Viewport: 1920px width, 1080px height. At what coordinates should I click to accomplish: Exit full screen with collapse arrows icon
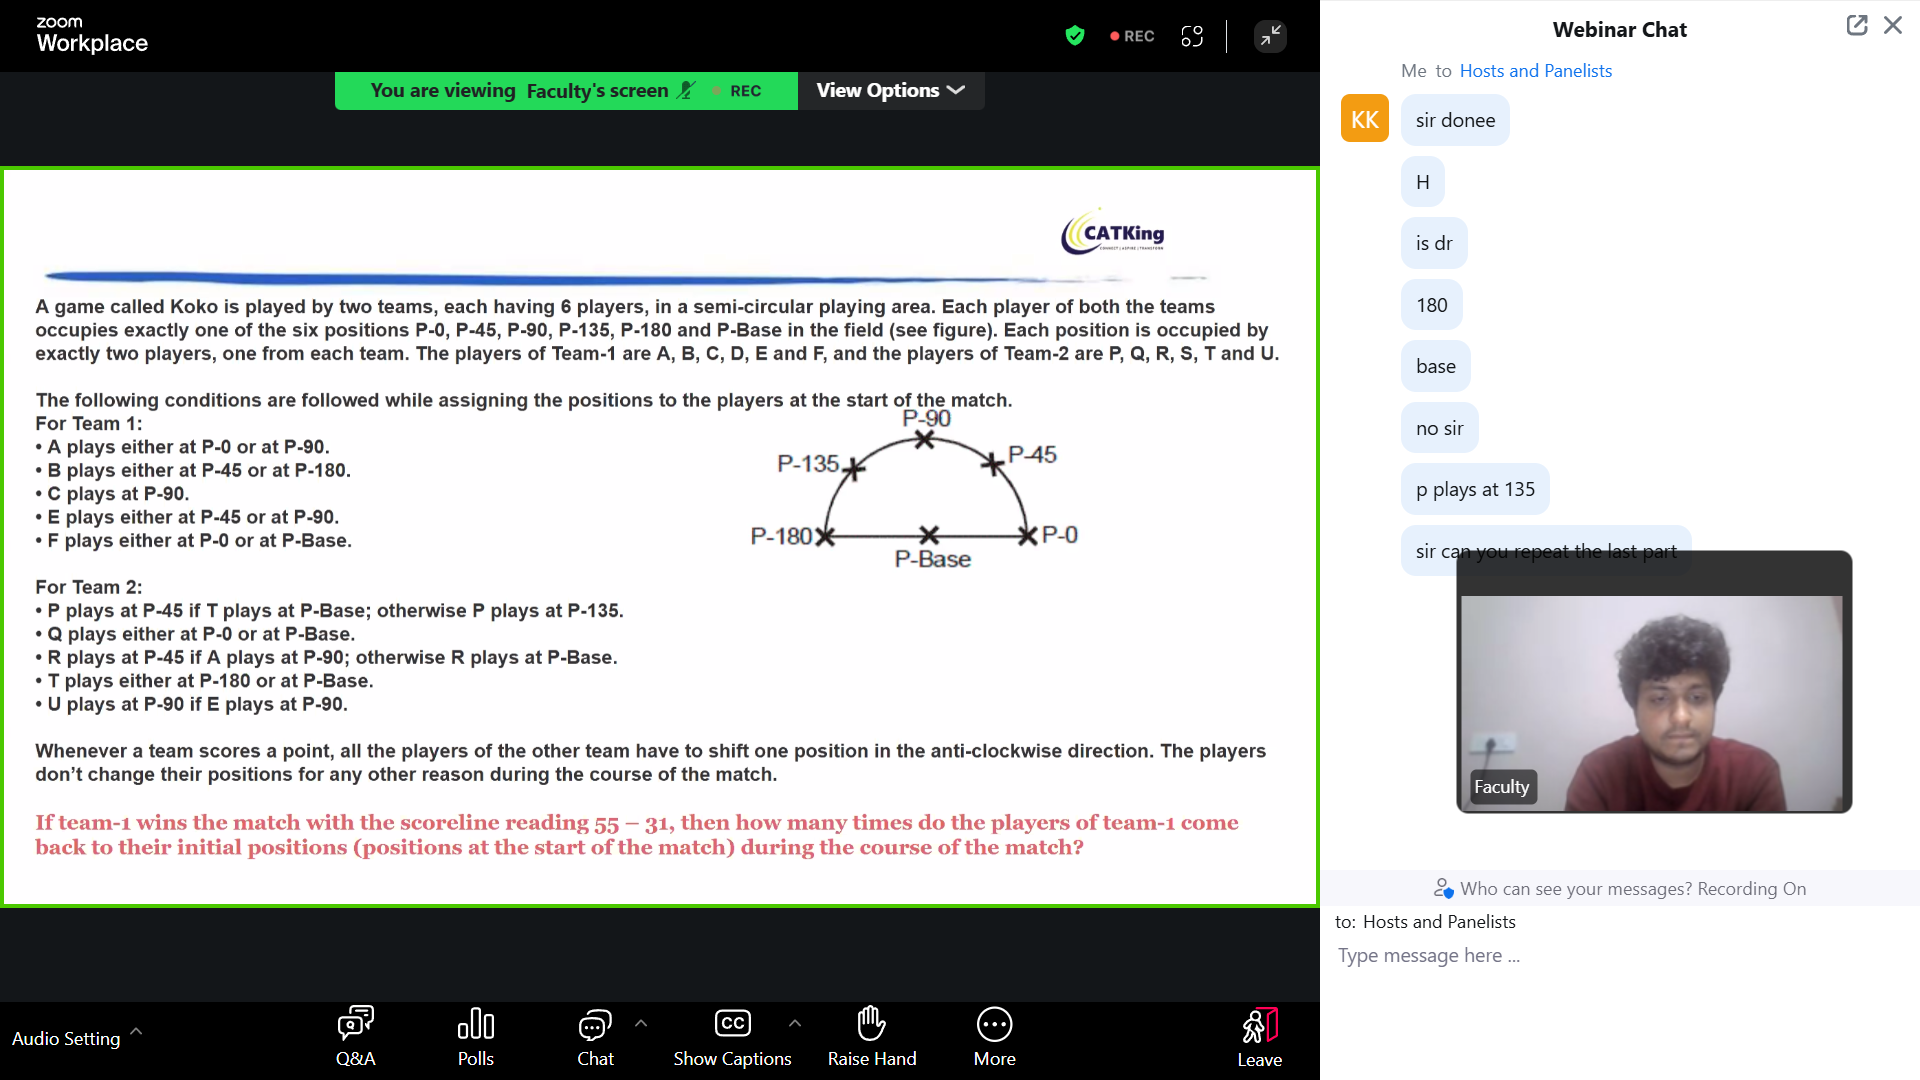coord(1270,36)
